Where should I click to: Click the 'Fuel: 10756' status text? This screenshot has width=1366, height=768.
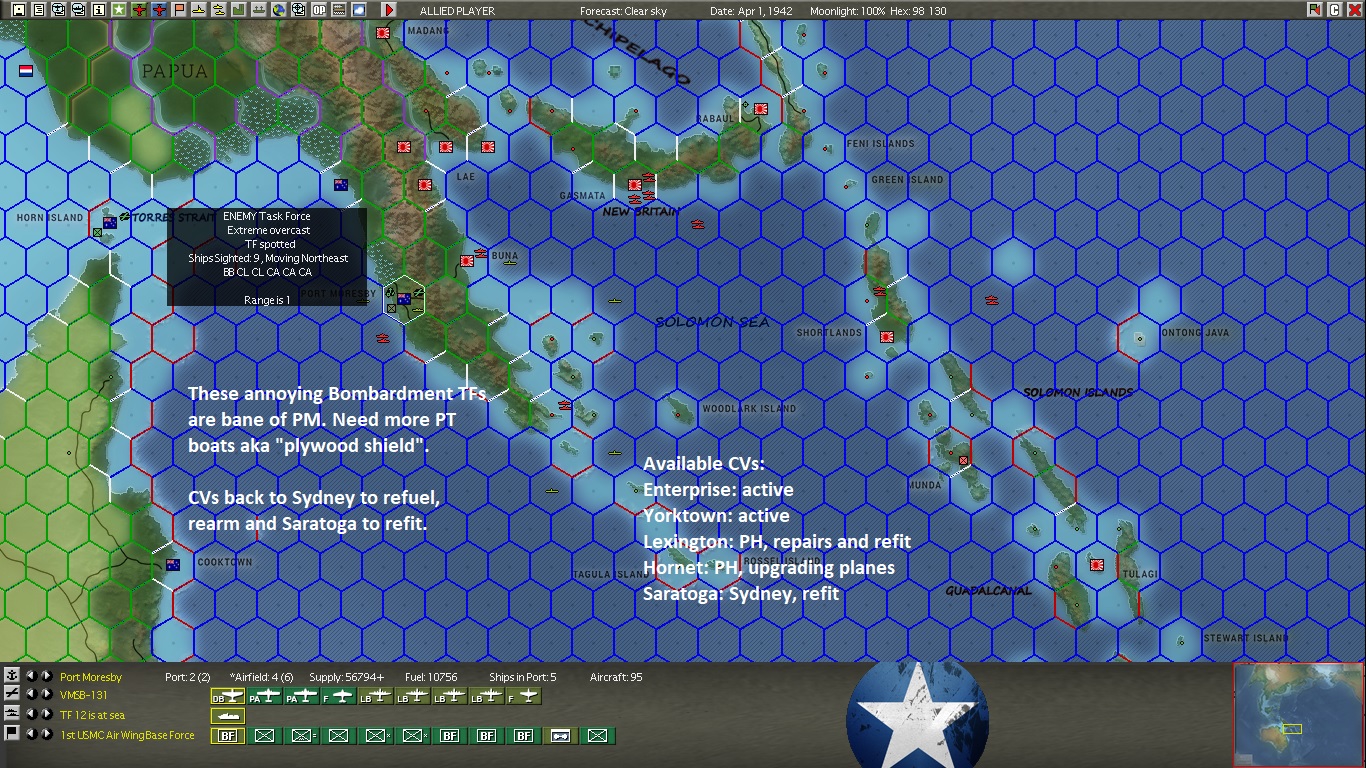point(429,677)
